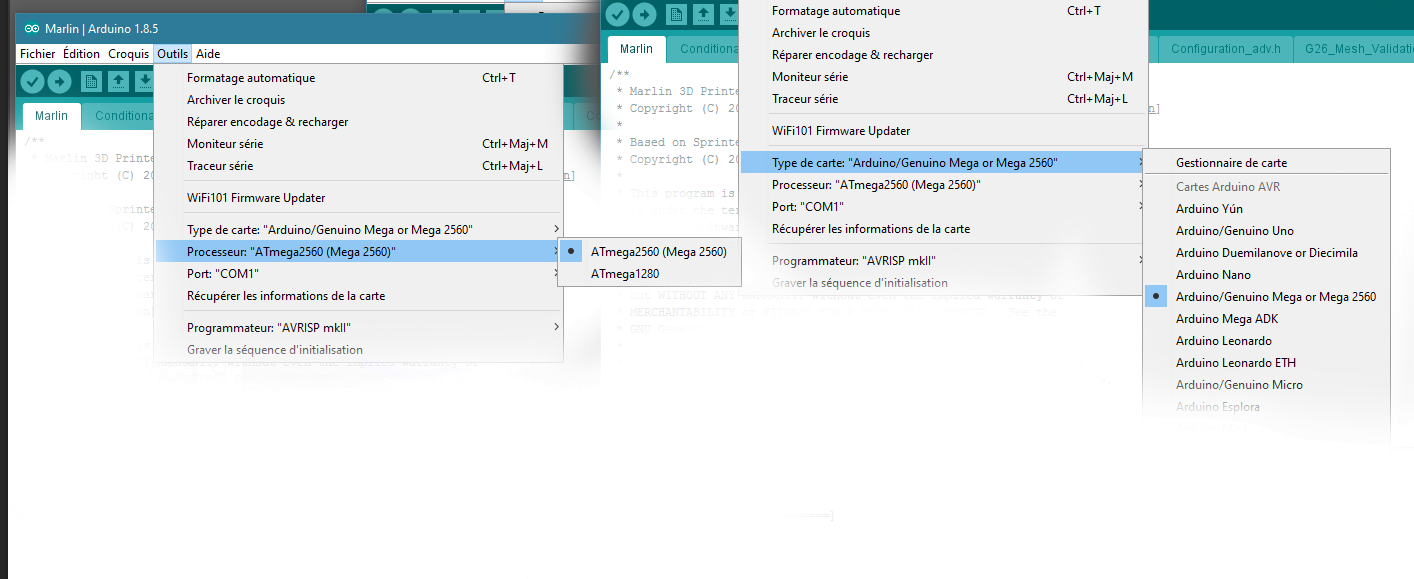This screenshot has width=1414, height=579.
Task: Click Upload arrow icon in right Arduino window
Action: pos(644,13)
